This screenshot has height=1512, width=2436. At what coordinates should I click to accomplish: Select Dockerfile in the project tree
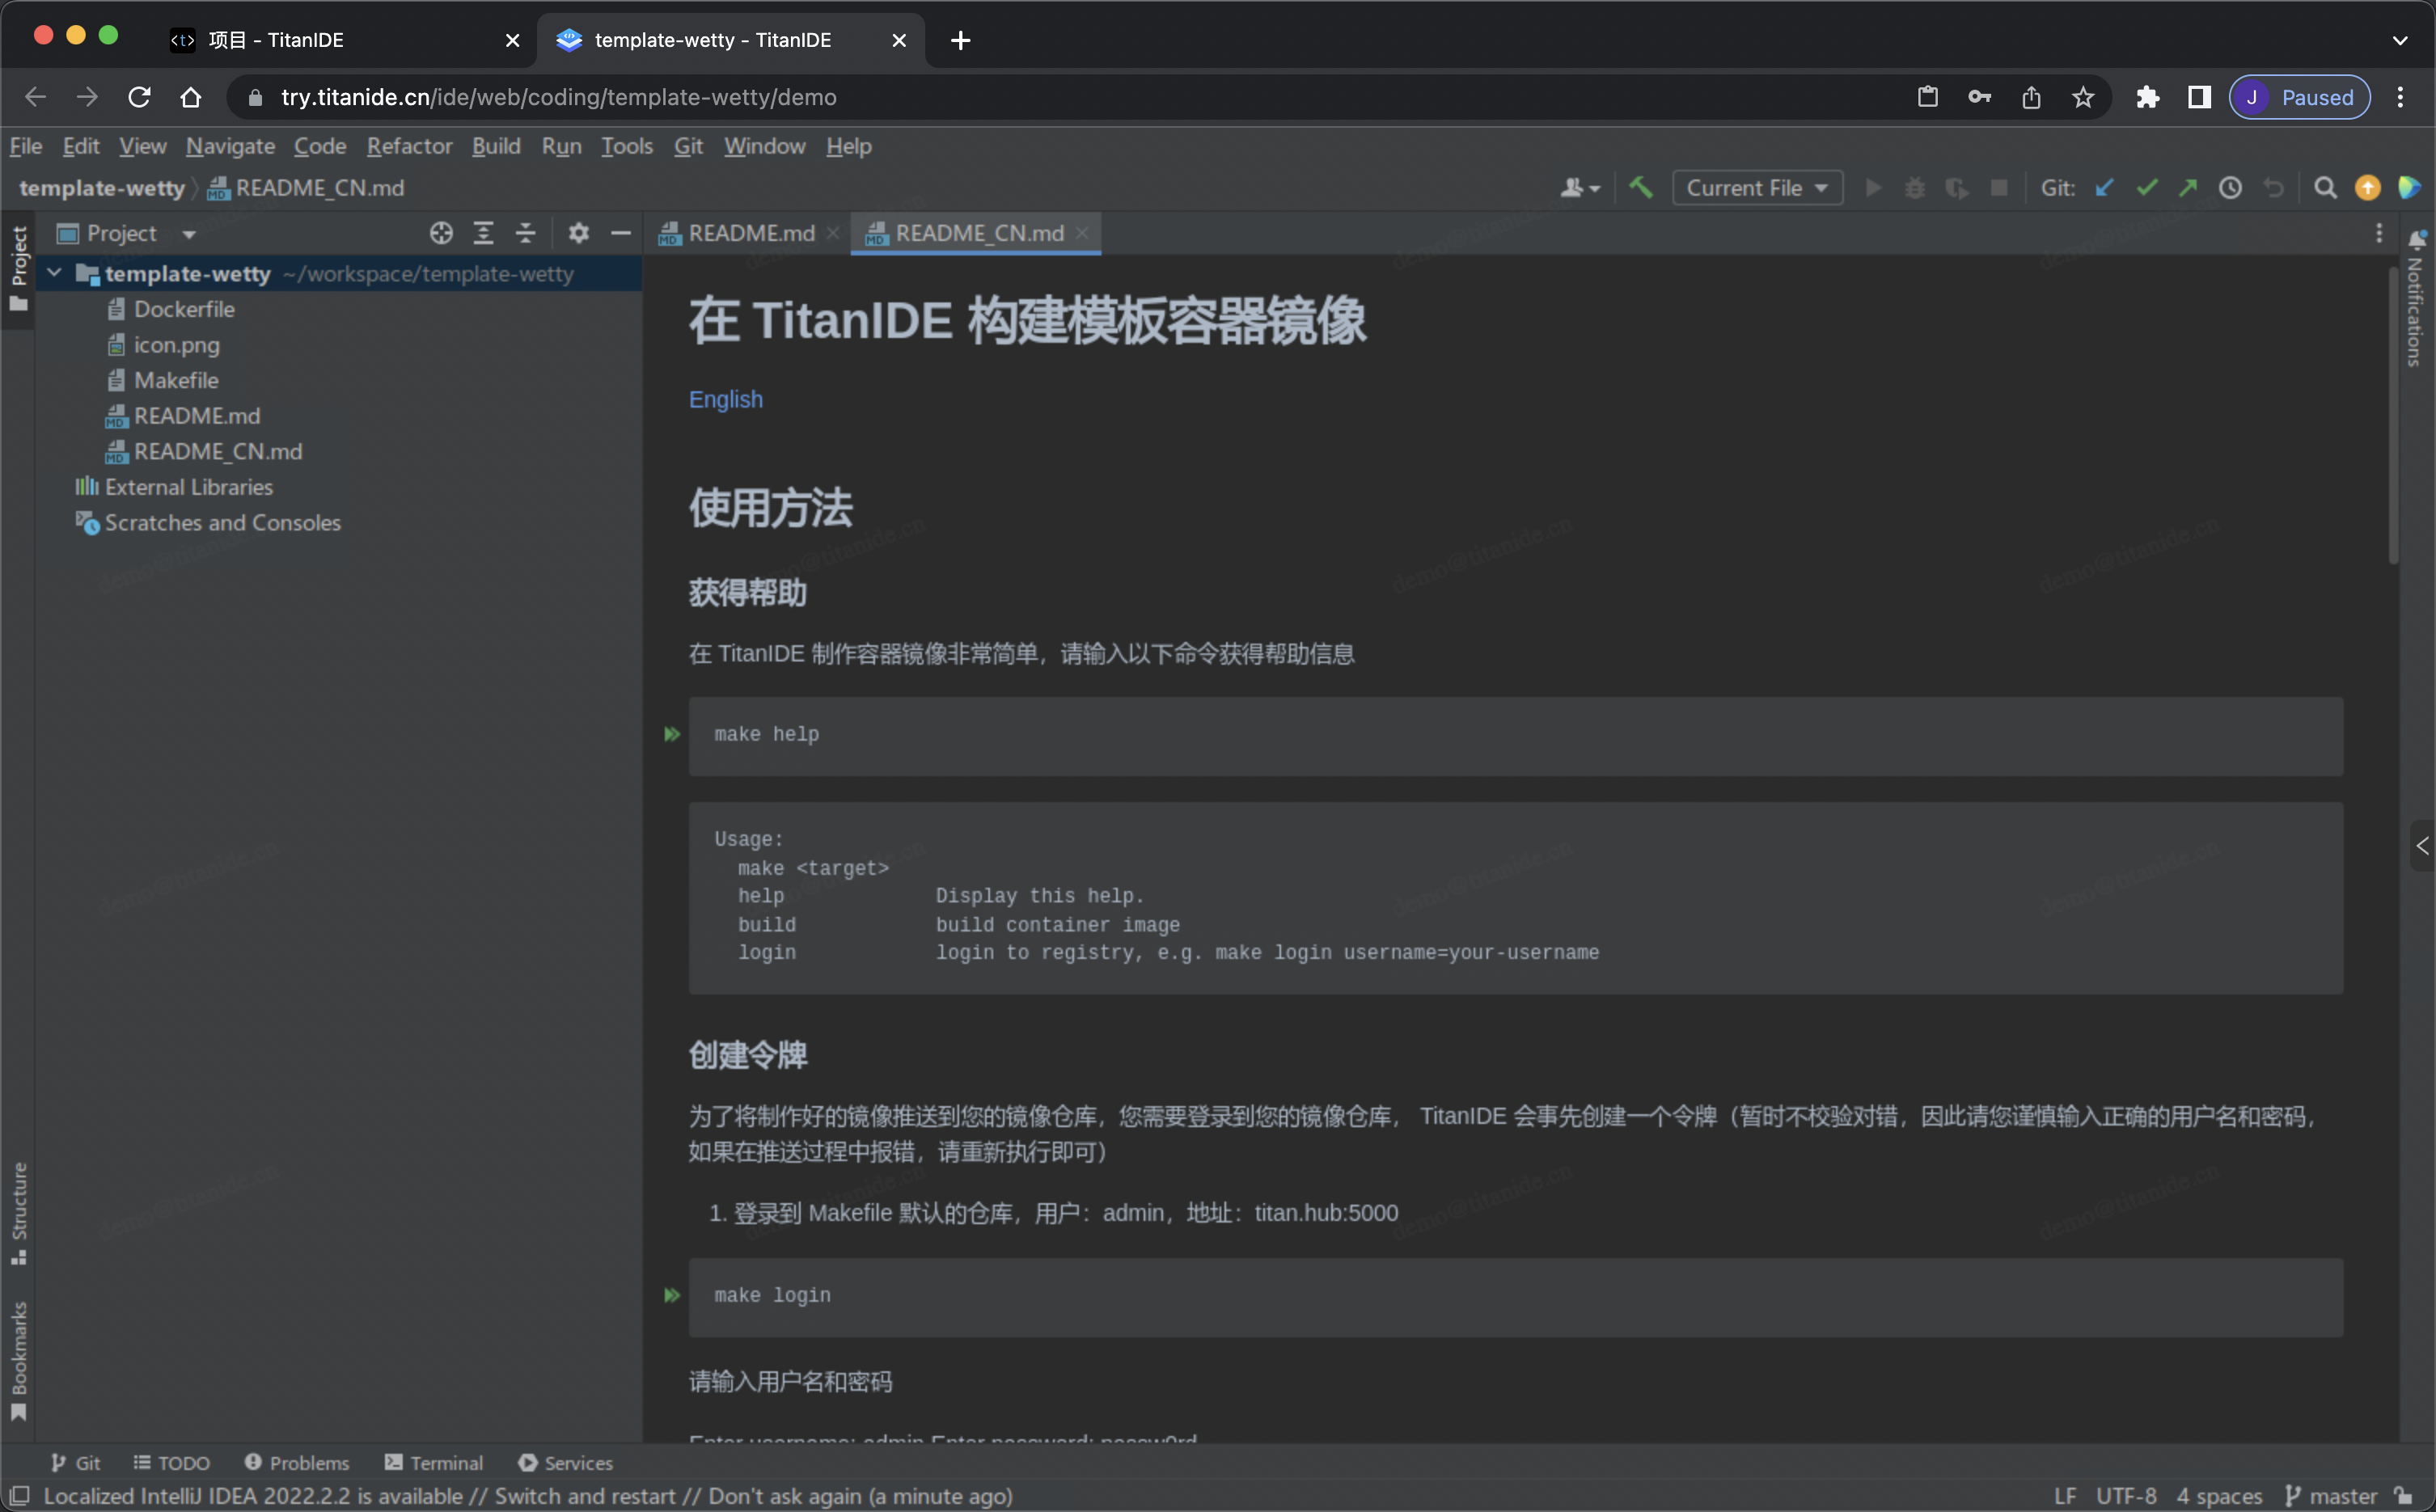click(184, 309)
